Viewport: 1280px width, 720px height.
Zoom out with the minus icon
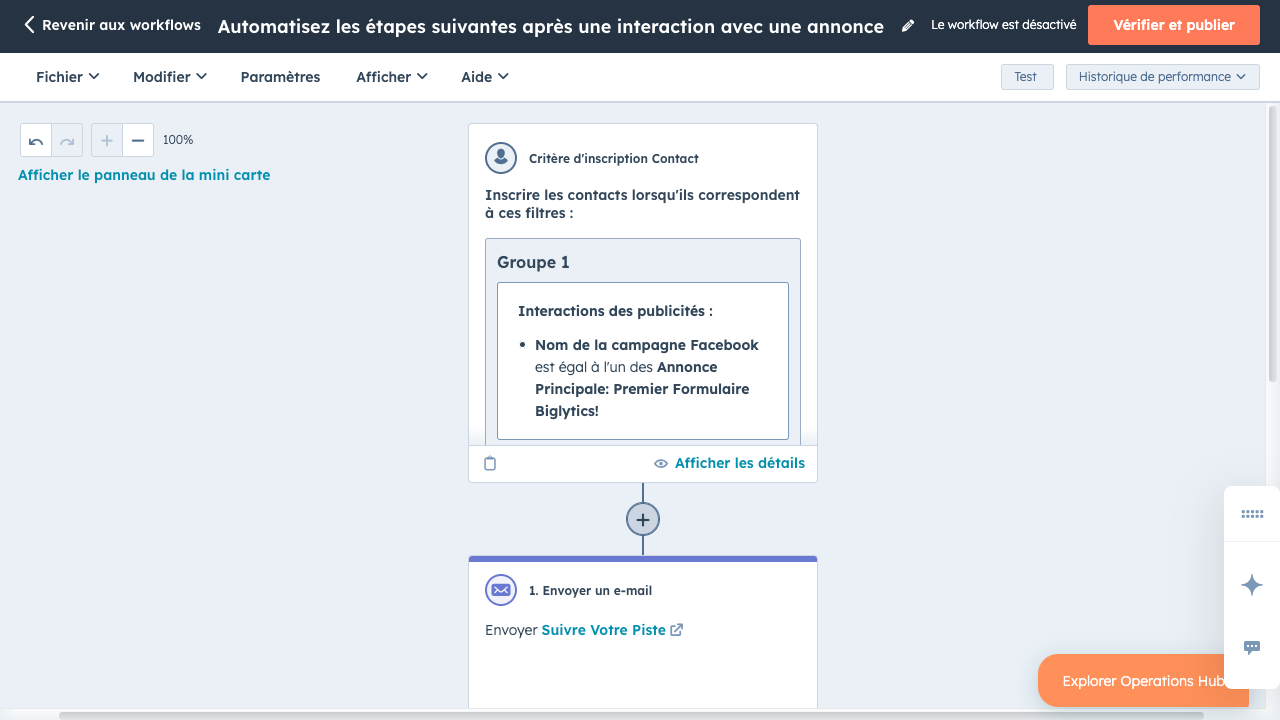(x=138, y=141)
